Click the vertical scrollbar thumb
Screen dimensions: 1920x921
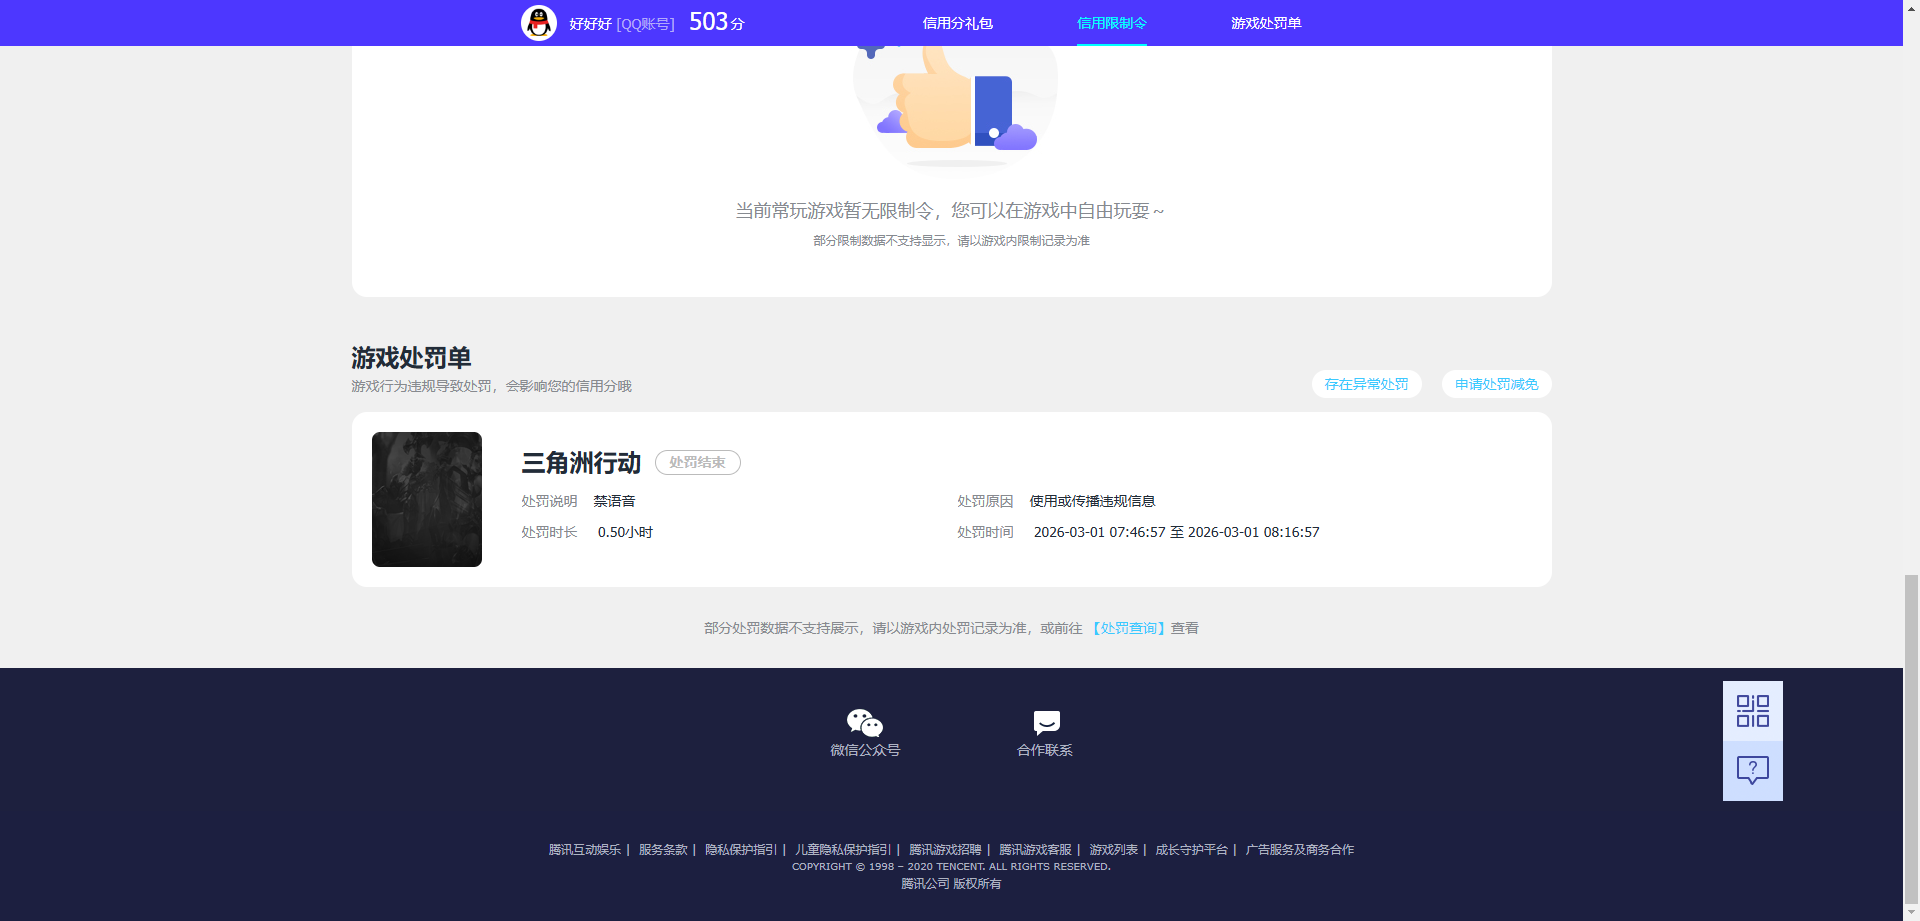tap(1911, 738)
